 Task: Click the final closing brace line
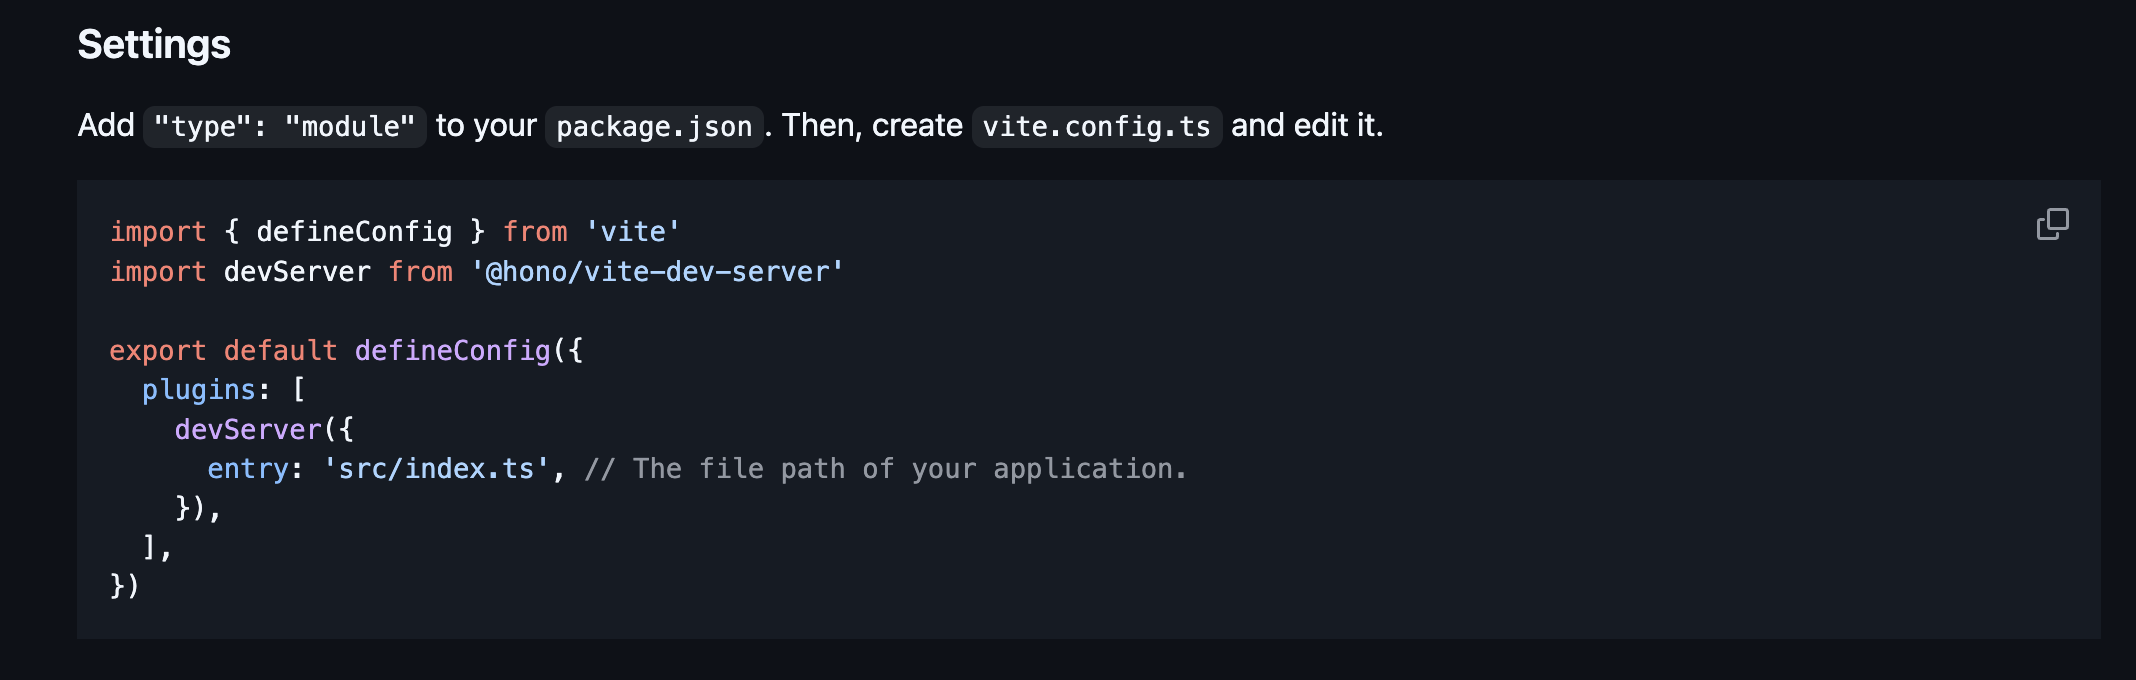point(124,586)
